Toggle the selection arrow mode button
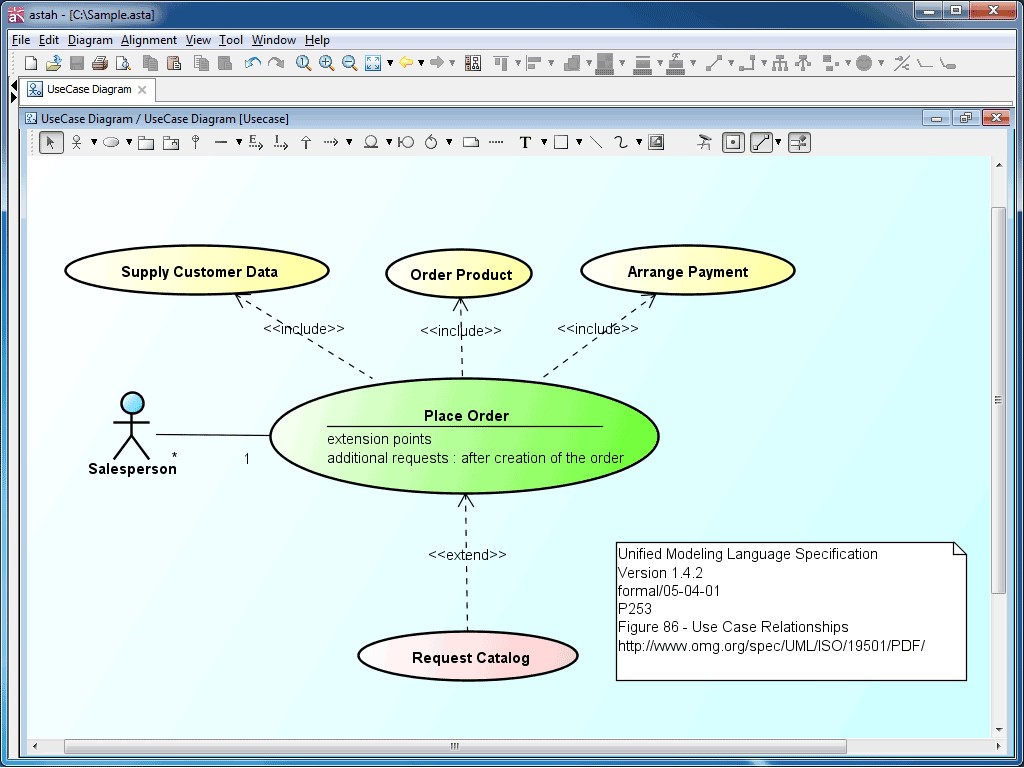Image resolution: width=1024 pixels, height=768 pixels. tap(51, 143)
